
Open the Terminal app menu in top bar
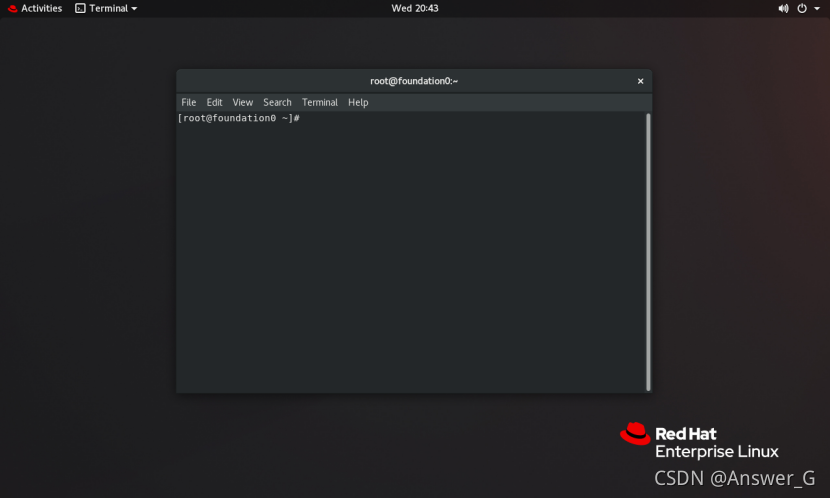(x=106, y=8)
